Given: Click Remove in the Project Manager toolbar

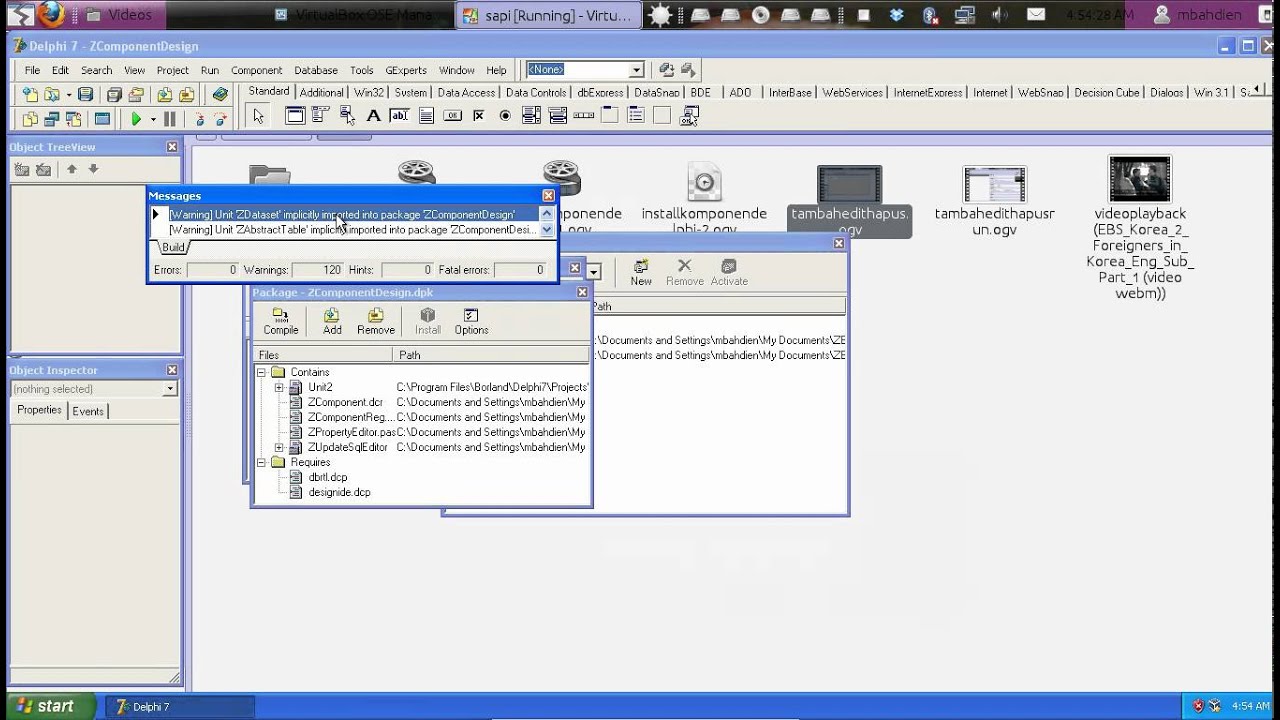Looking at the screenshot, I should [685, 272].
